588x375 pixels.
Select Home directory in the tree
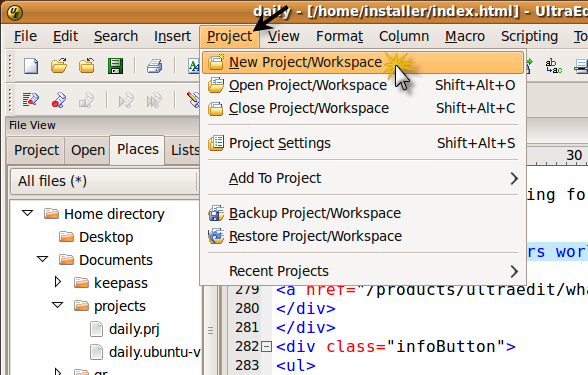point(114,214)
